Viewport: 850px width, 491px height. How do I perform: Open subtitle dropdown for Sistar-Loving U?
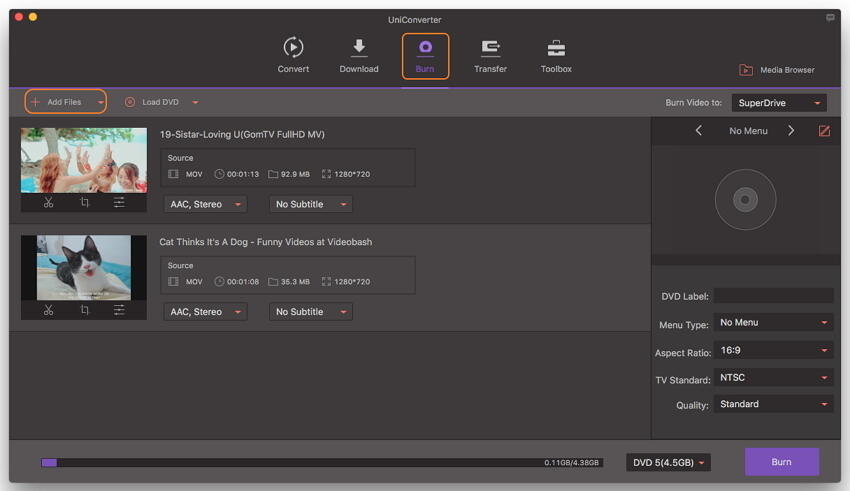[x=311, y=204]
